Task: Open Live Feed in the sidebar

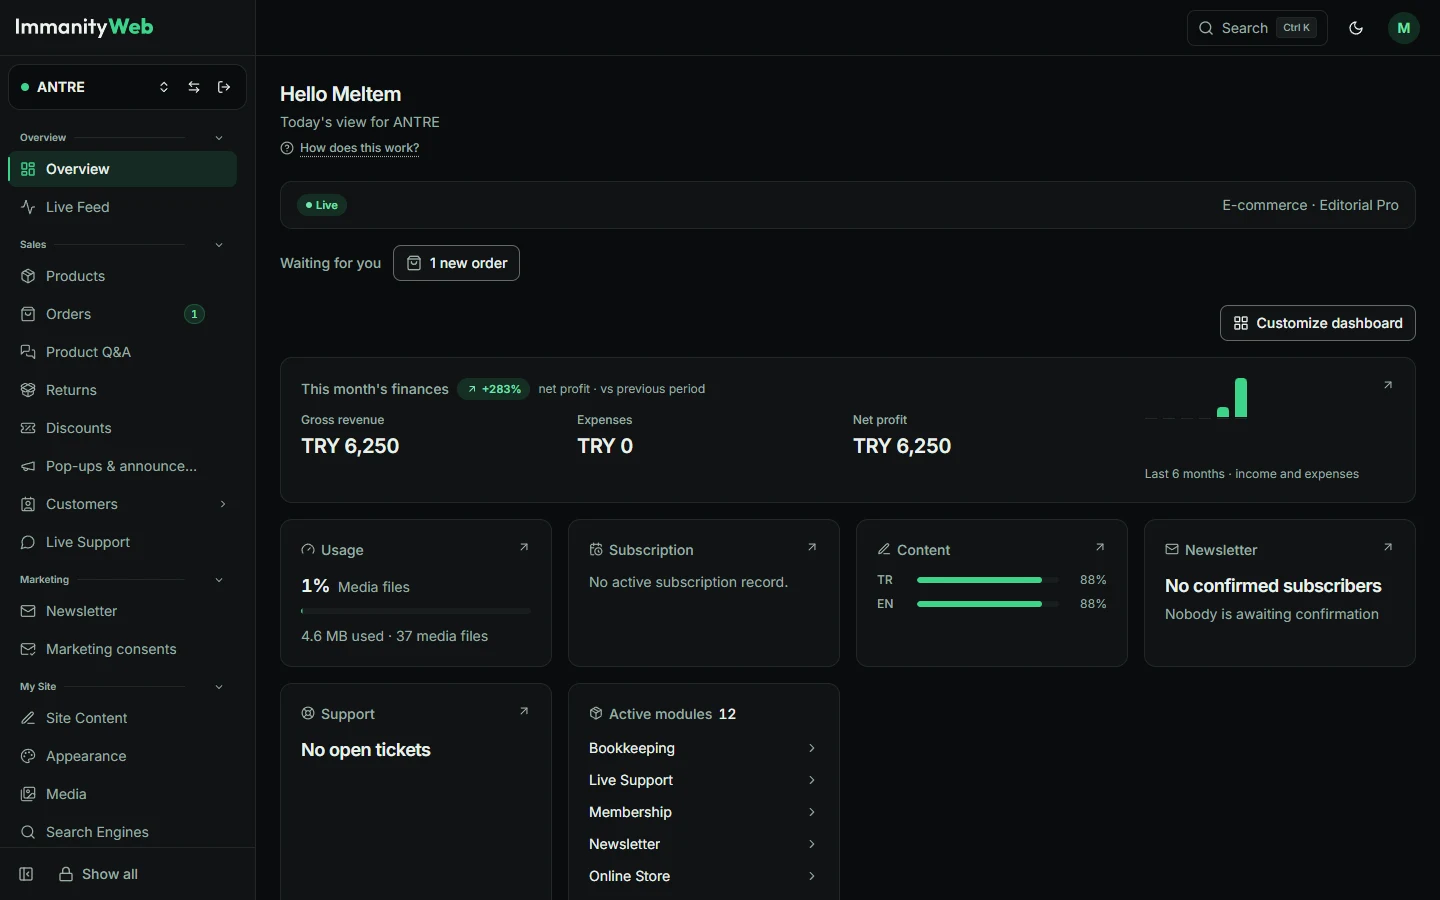Action: 123,207
